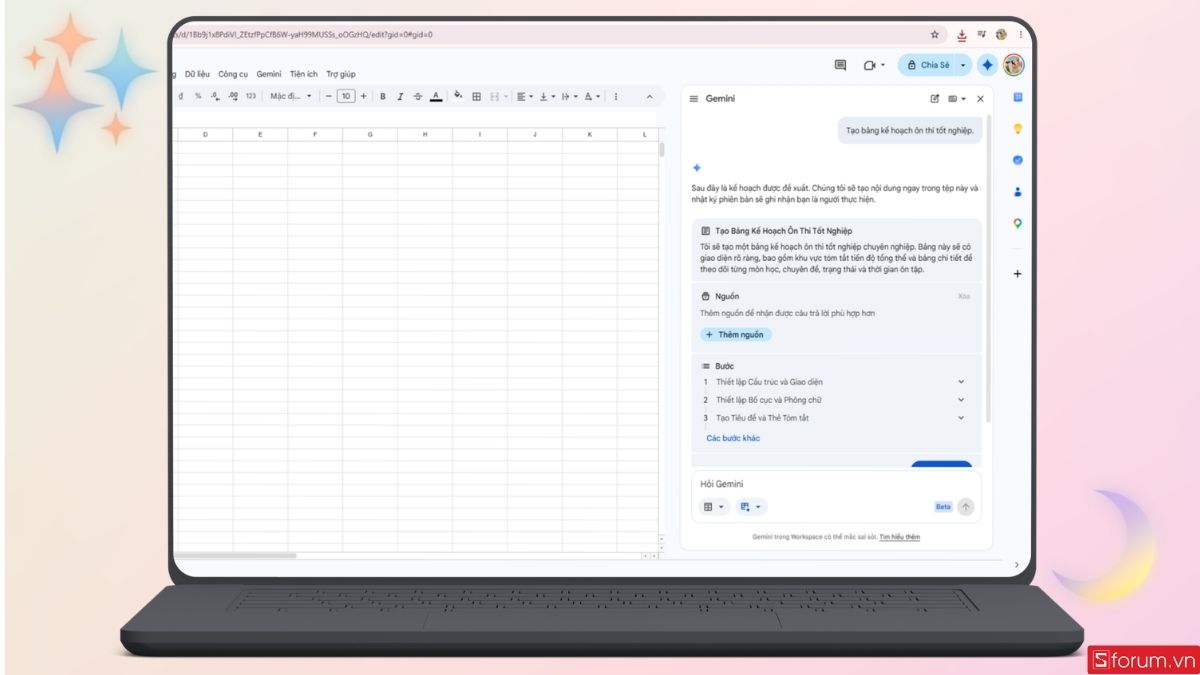Open the Gemini panel hamburger menu
Image resolution: width=1200 pixels, height=675 pixels.
[x=694, y=99]
